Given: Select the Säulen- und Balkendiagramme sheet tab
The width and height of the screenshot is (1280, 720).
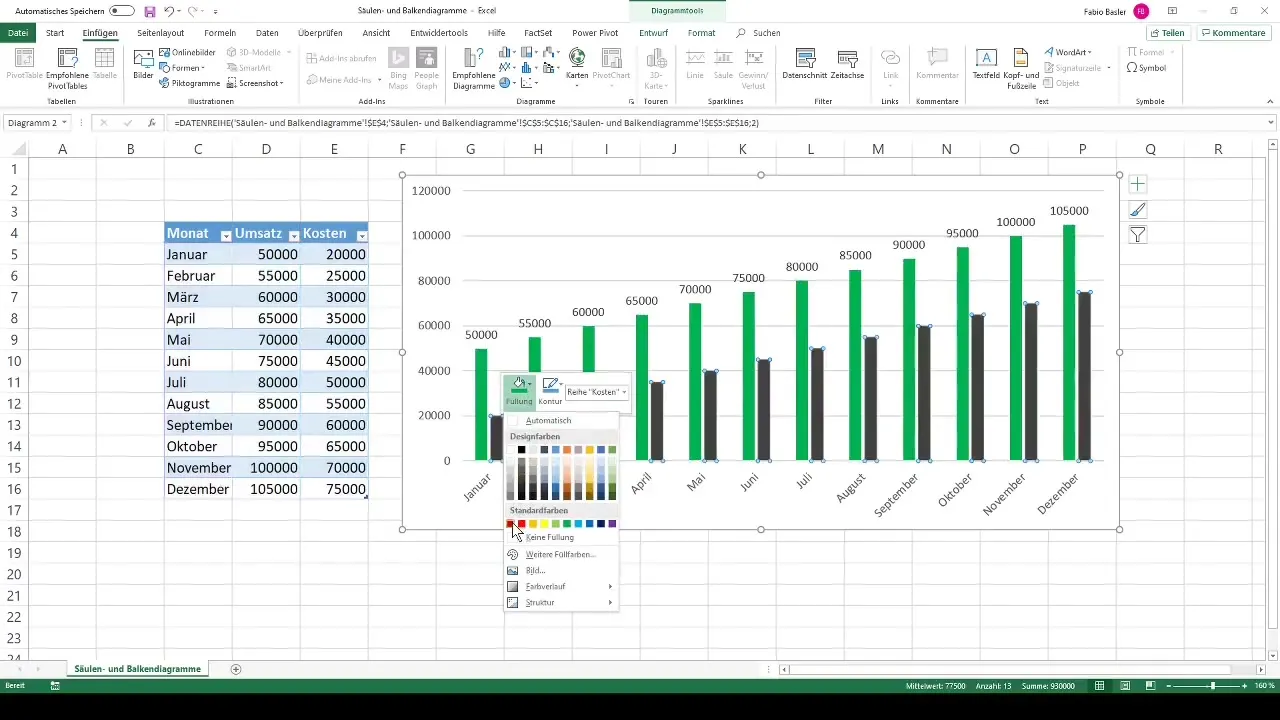Looking at the screenshot, I should (140, 669).
